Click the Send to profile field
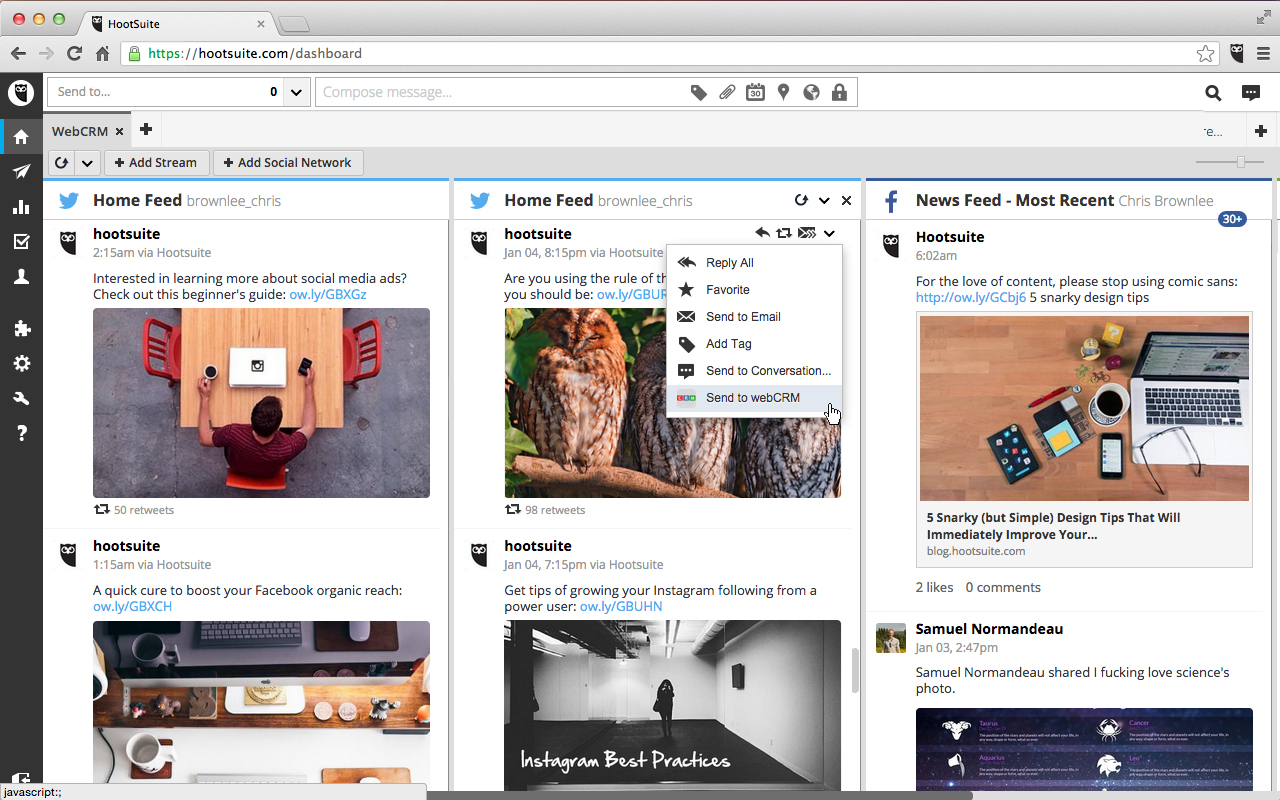This screenshot has height=800, width=1280. [x=166, y=92]
